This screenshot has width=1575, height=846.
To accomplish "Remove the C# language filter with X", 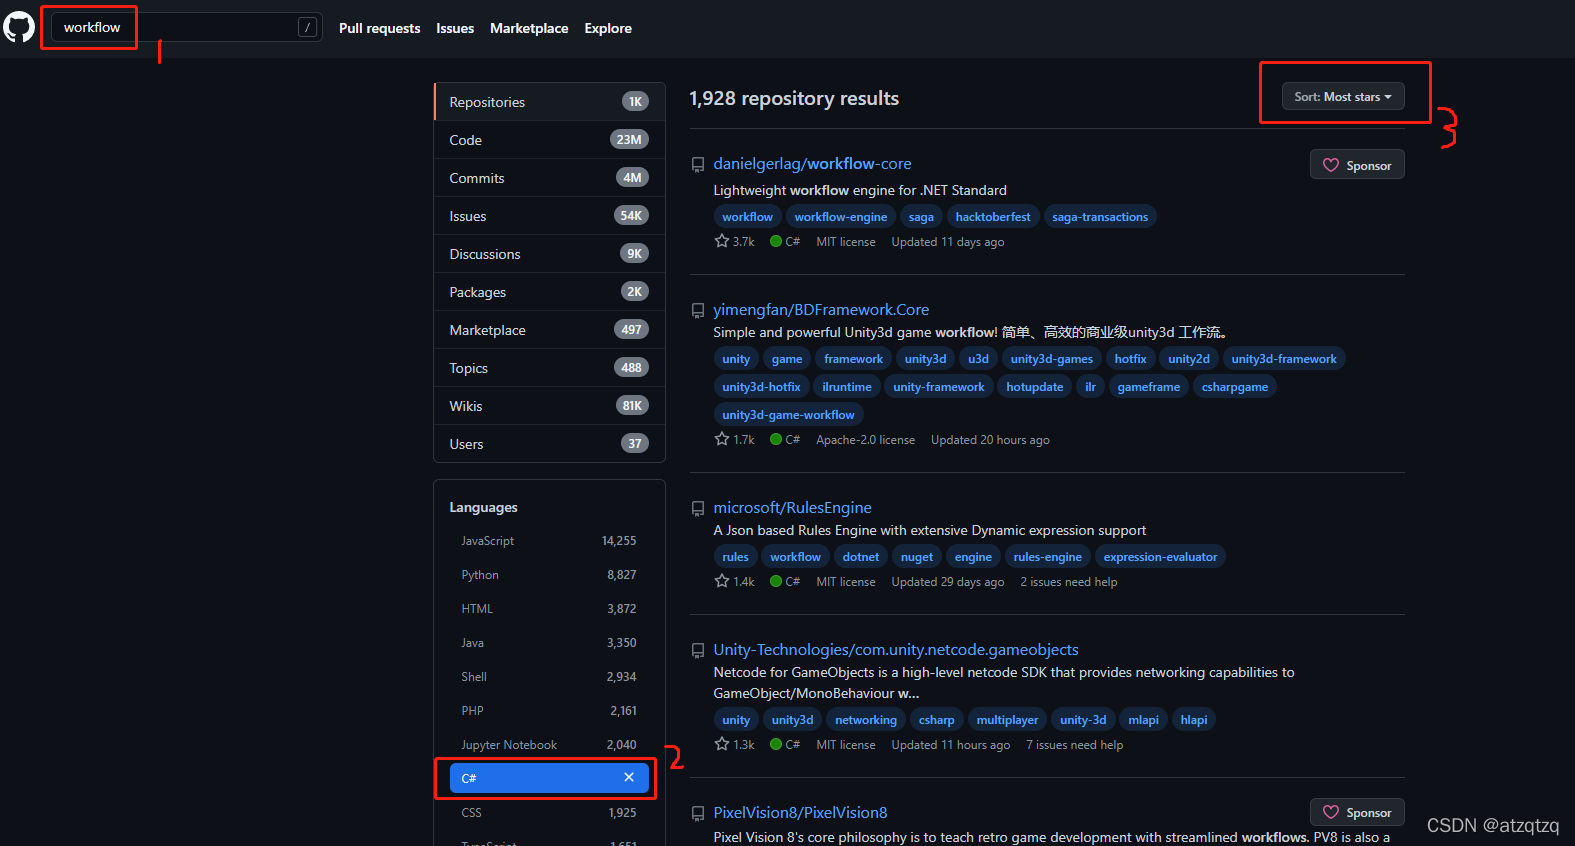I will pos(629,777).
